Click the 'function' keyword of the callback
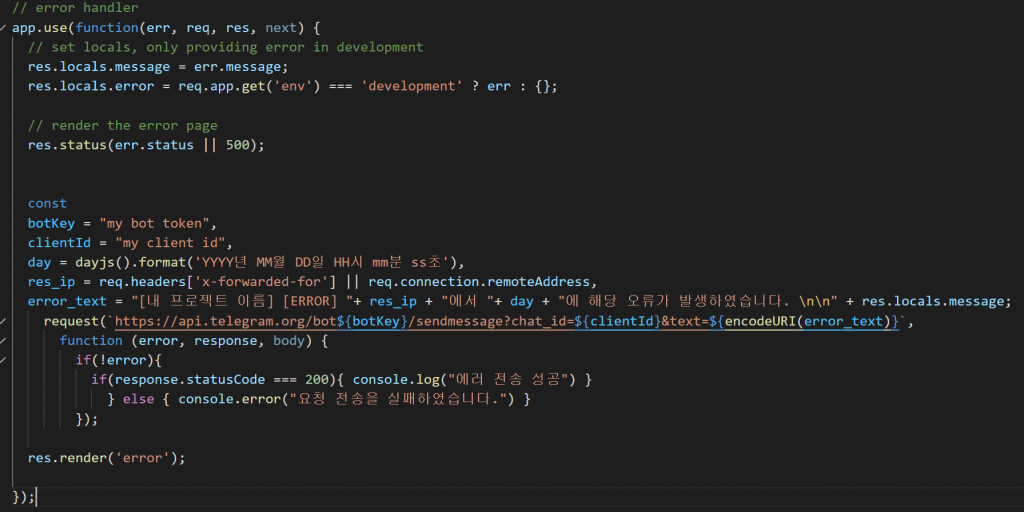The image size is (1024, 512). [x=91, y=340]
